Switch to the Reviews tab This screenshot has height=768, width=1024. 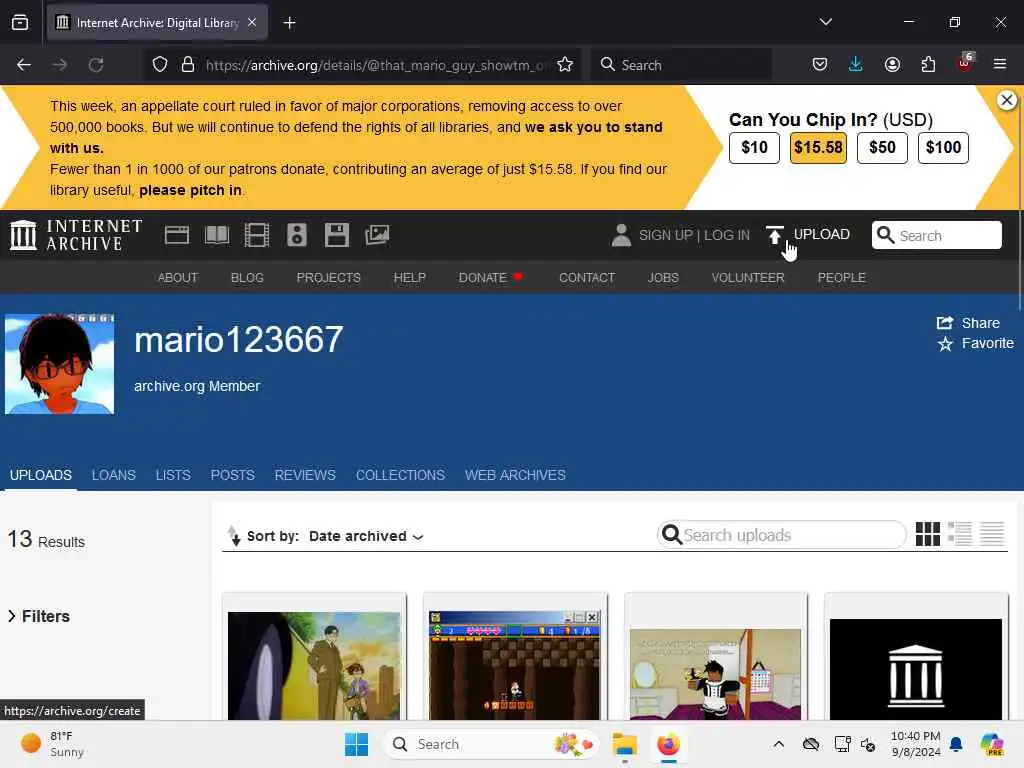click(305, 475)
